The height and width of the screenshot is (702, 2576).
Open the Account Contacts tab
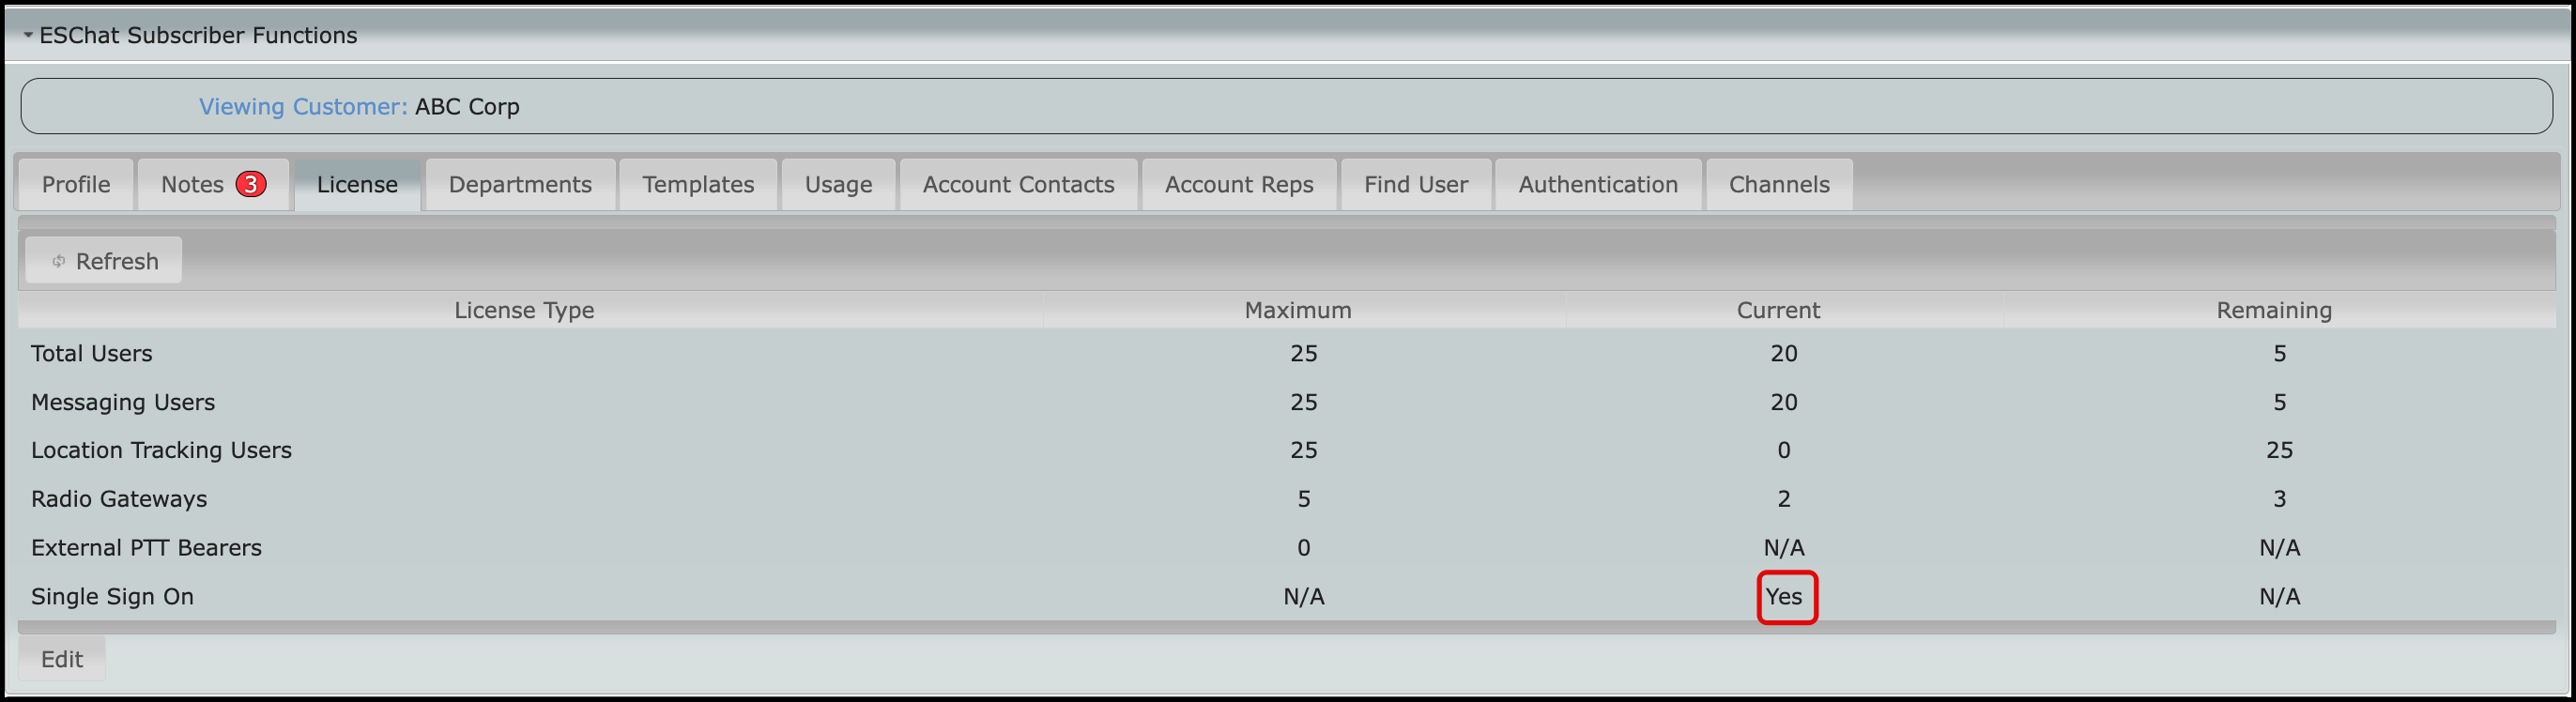(1018, 184)
